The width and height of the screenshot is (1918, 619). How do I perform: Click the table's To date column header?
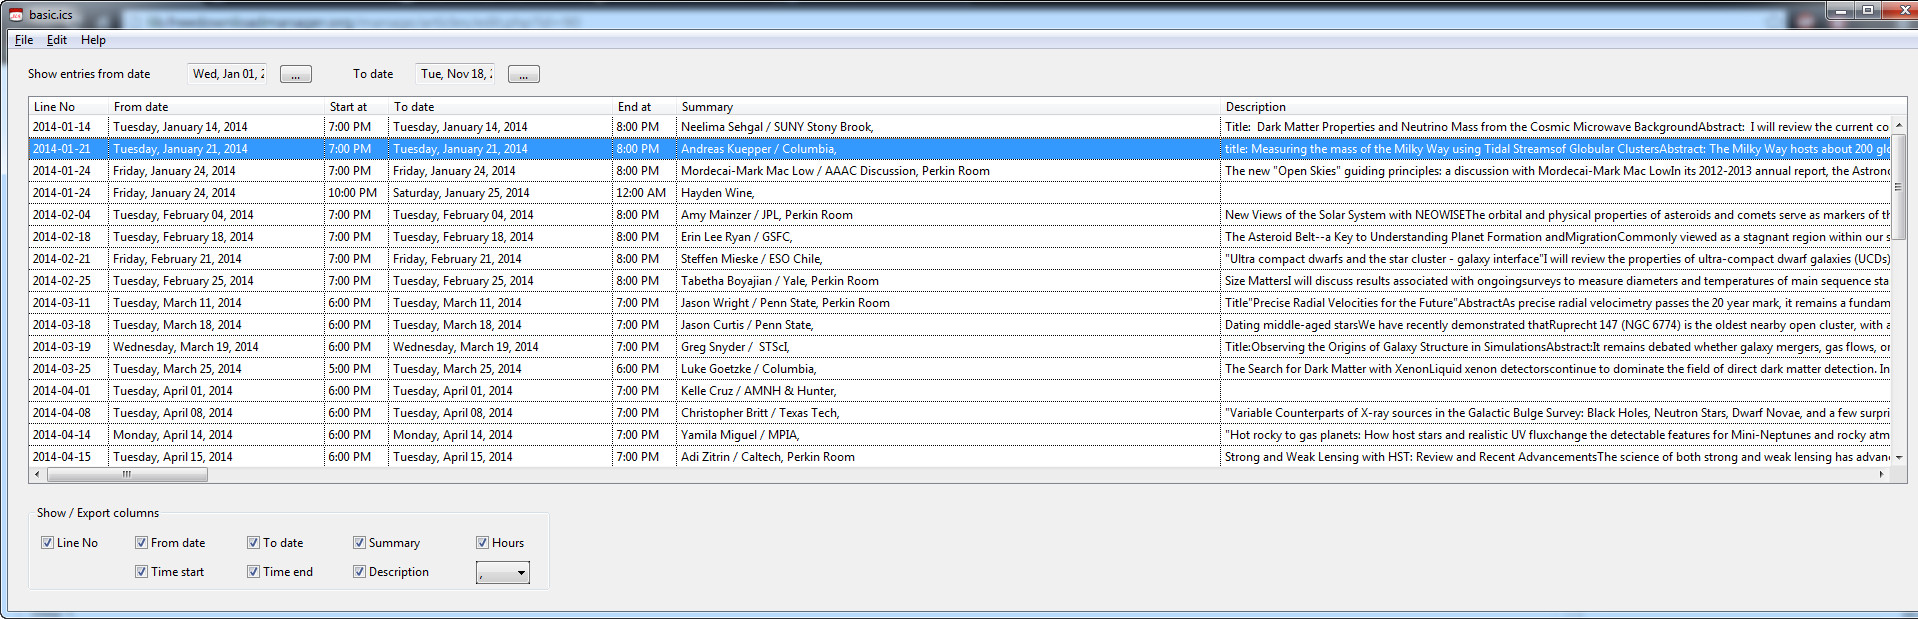pos(500,107)
